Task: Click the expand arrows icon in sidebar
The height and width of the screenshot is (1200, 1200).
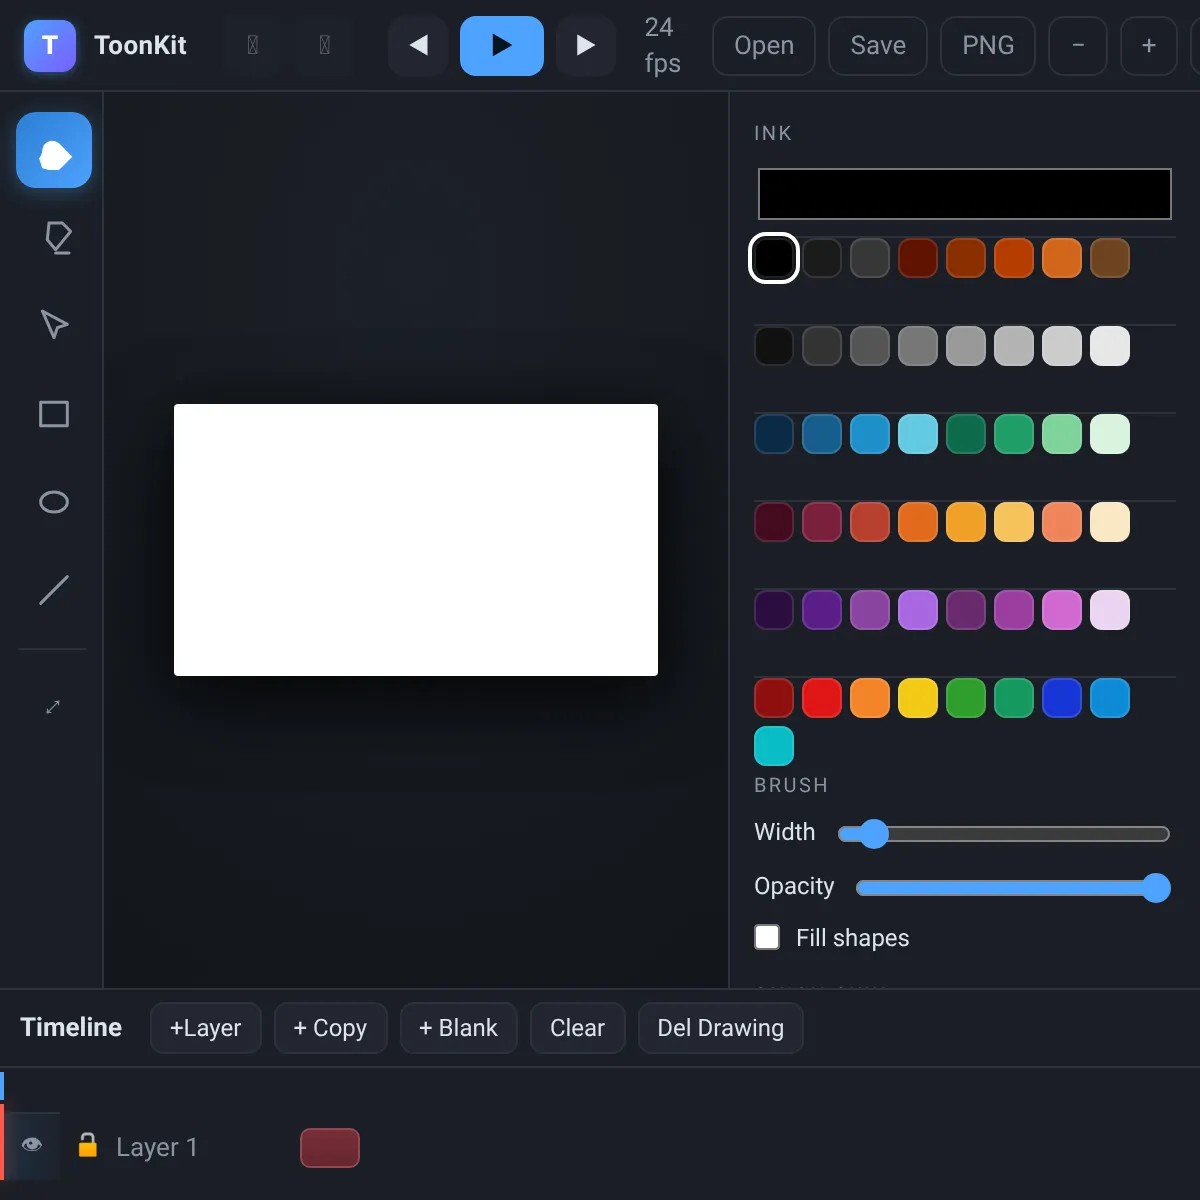Action: coord(54,707)
